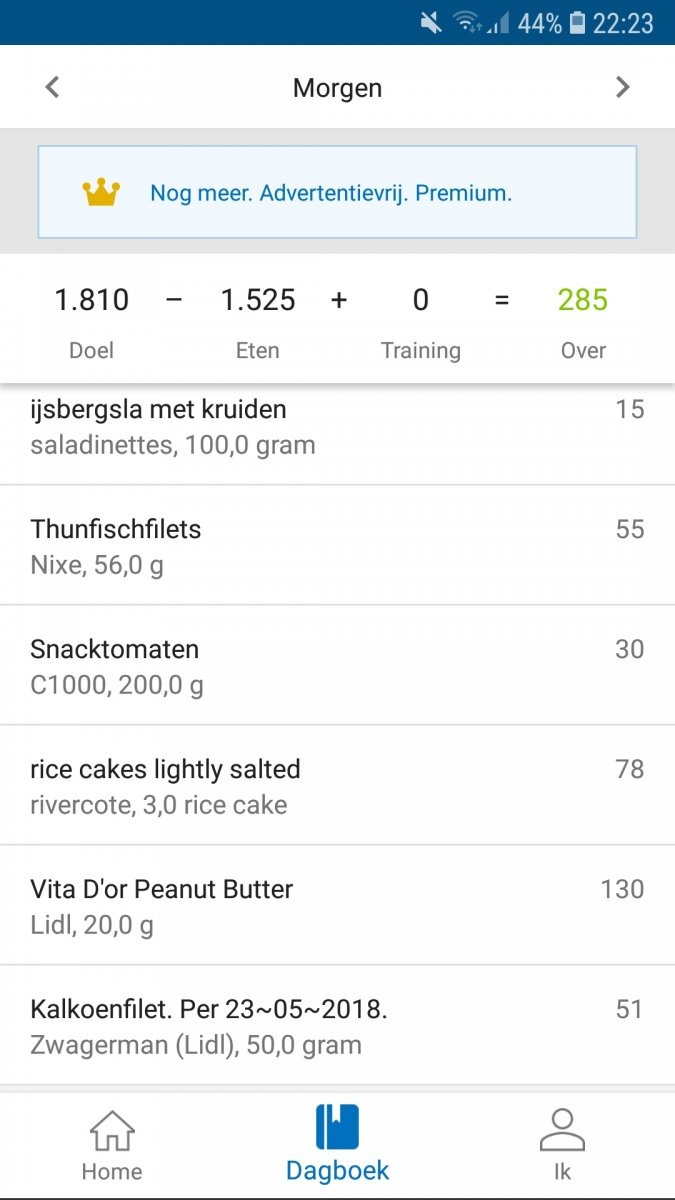Screen dimensions: 675x1200
Task: Tap the green 285 Over calorie value
Action: (x=582, y=300)
